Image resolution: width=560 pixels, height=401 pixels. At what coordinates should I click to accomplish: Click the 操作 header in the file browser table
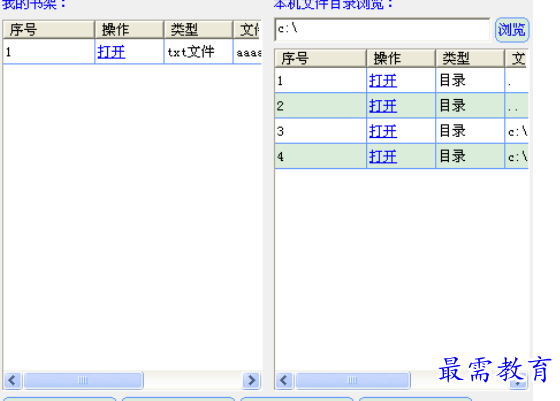(401, 59)
